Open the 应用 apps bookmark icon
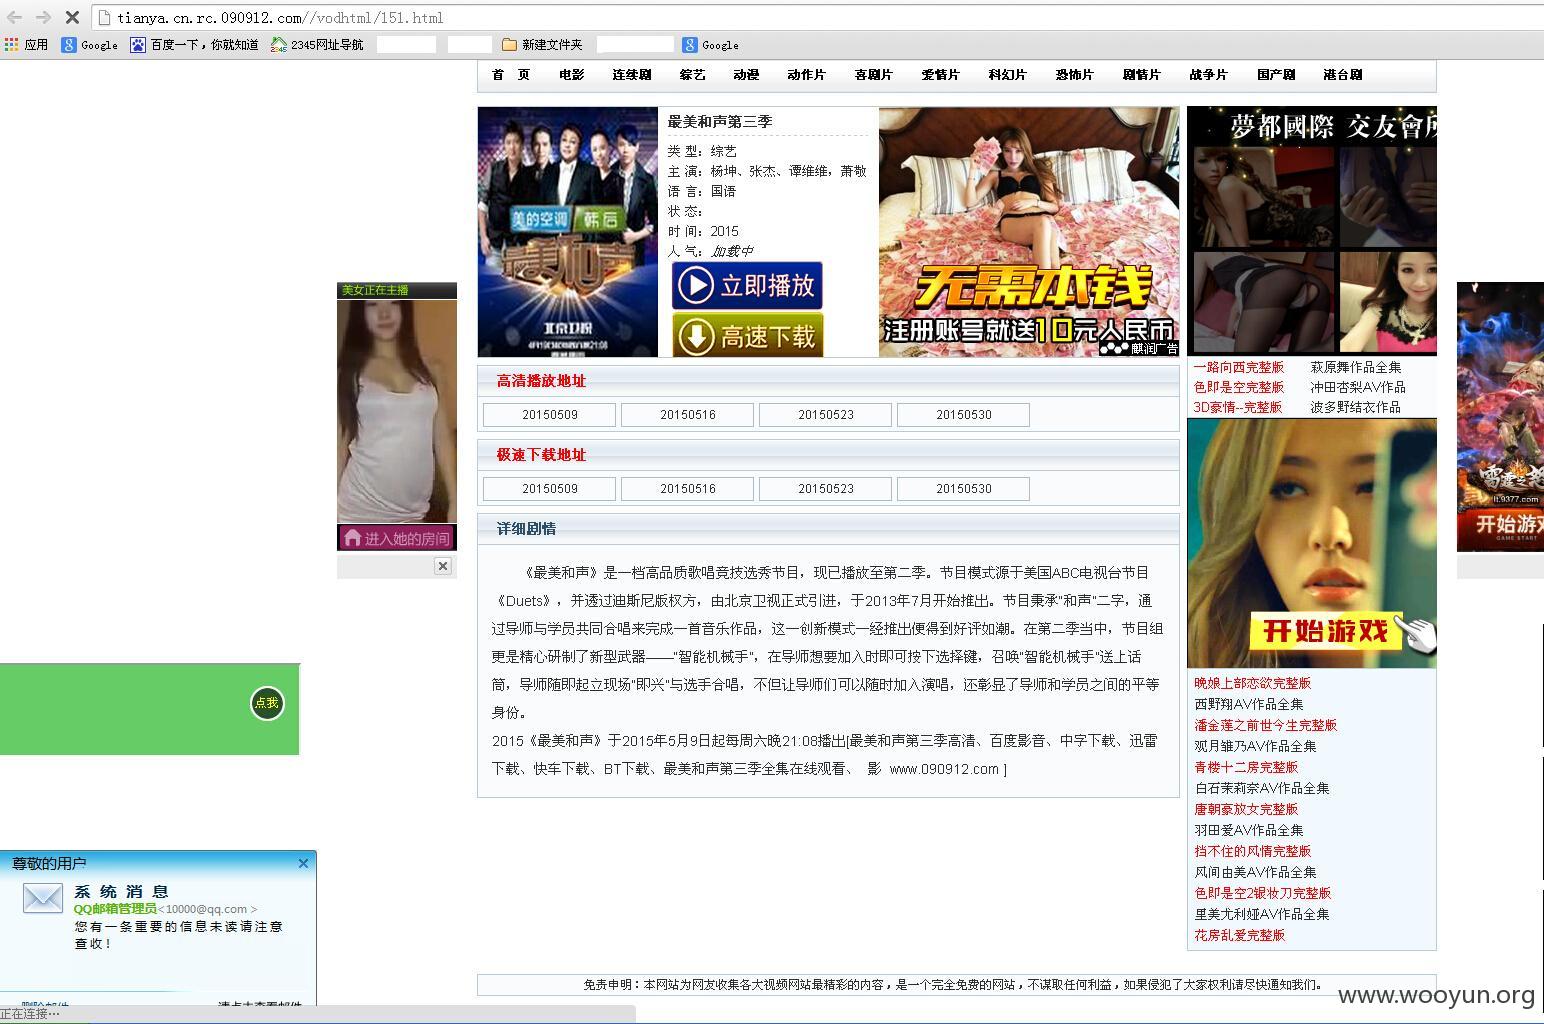The height and width of the screenshot is (1024, 1544). point(26,44)
